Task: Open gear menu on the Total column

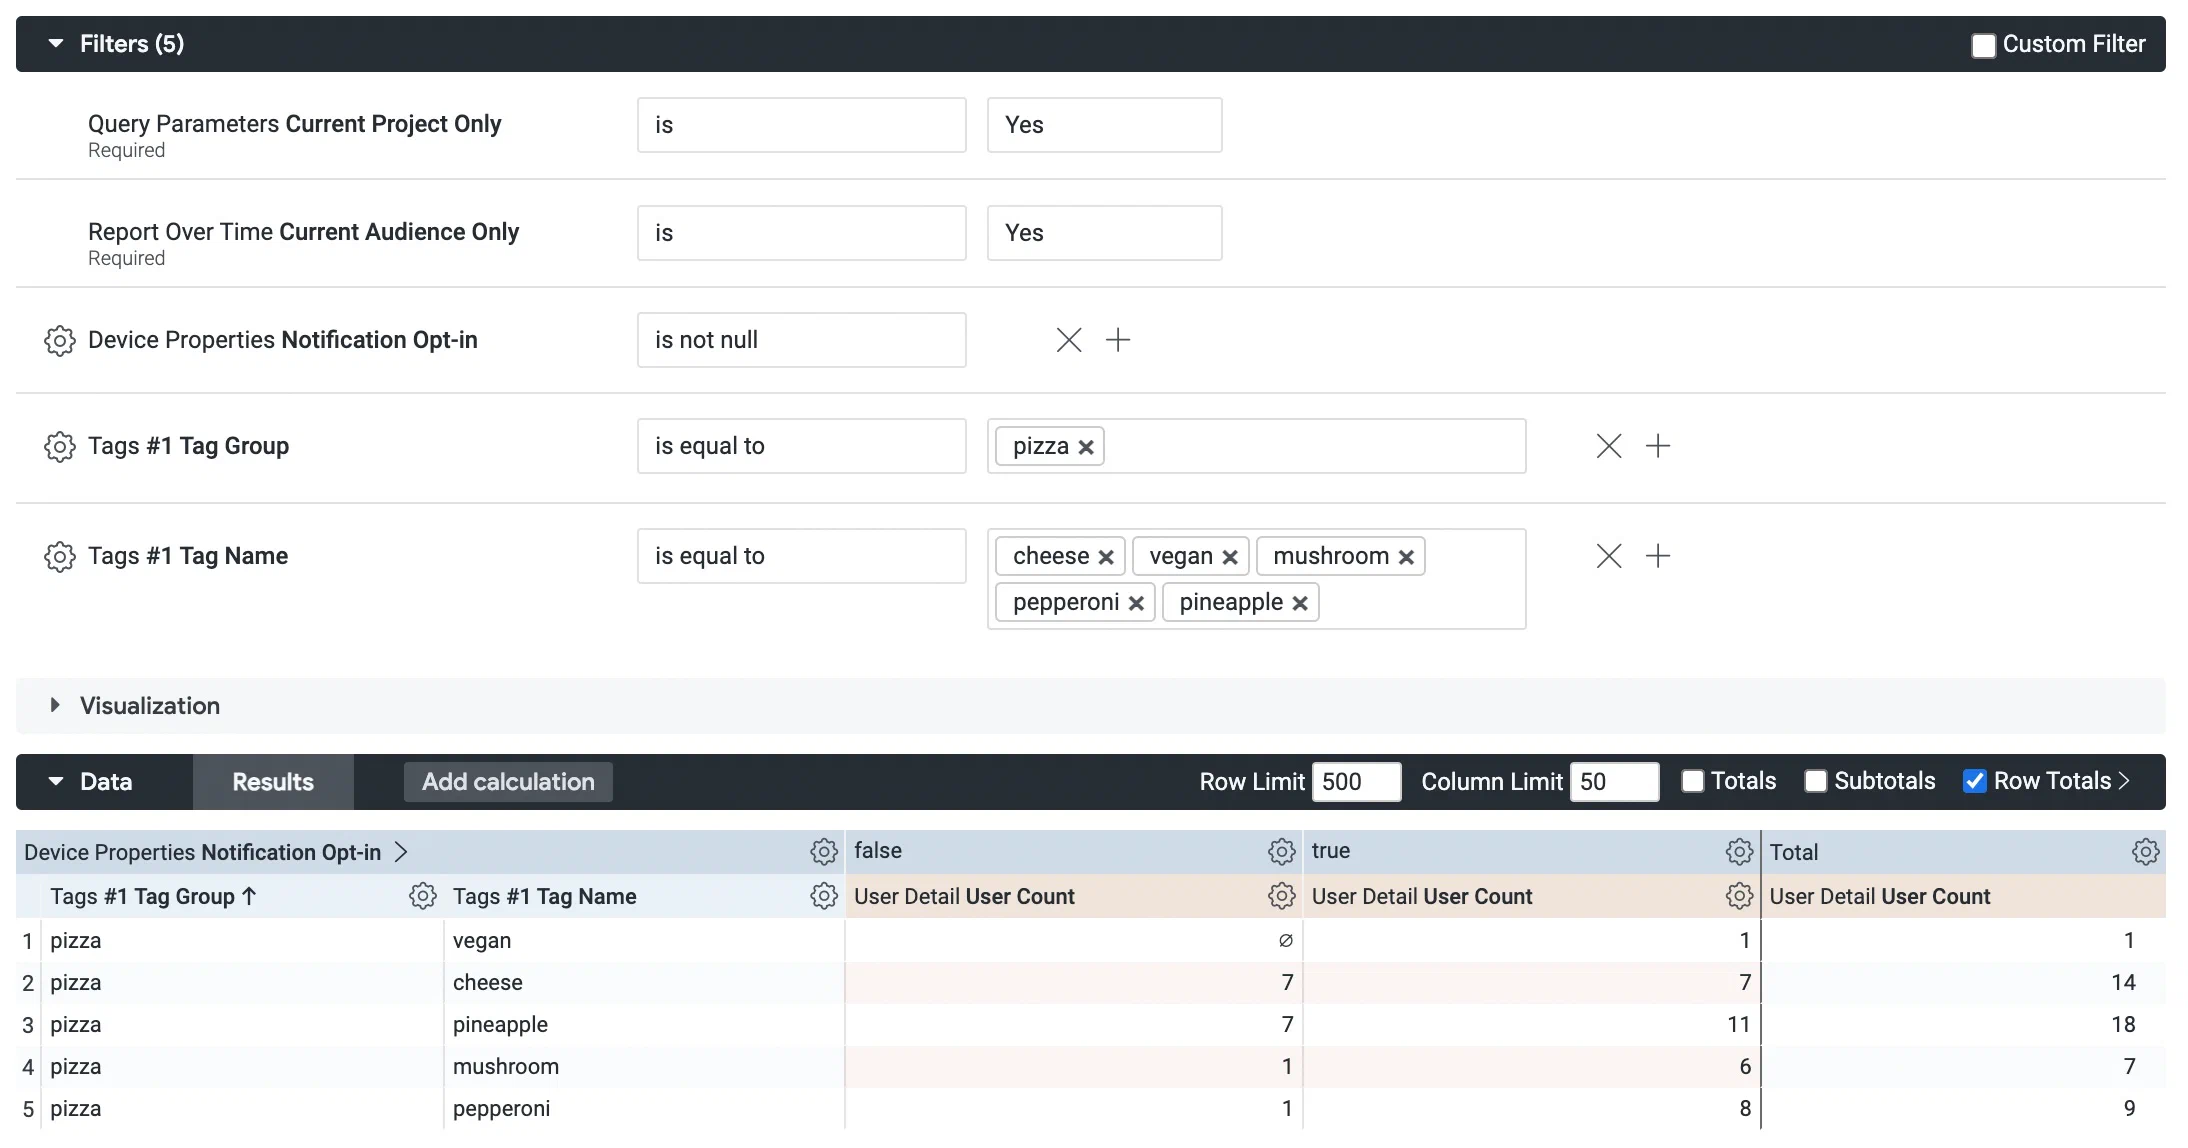Action: coord(2146,851)
